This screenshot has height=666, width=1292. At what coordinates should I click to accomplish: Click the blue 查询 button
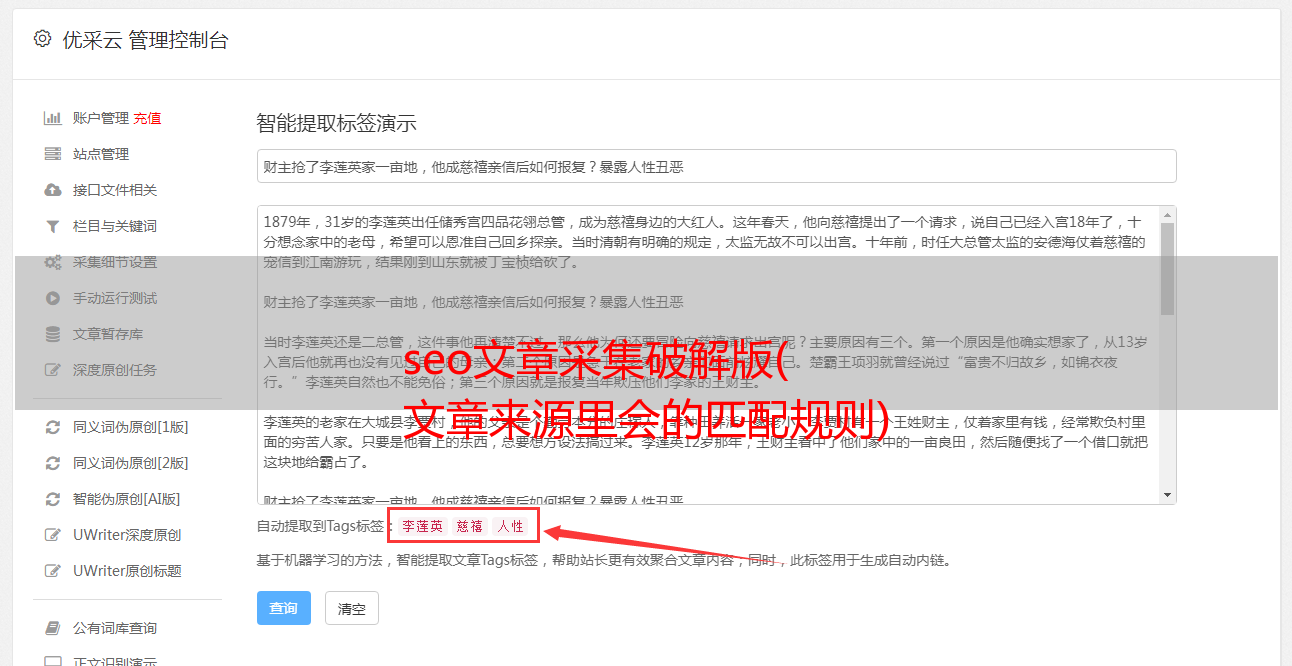(x=284, y=608)
